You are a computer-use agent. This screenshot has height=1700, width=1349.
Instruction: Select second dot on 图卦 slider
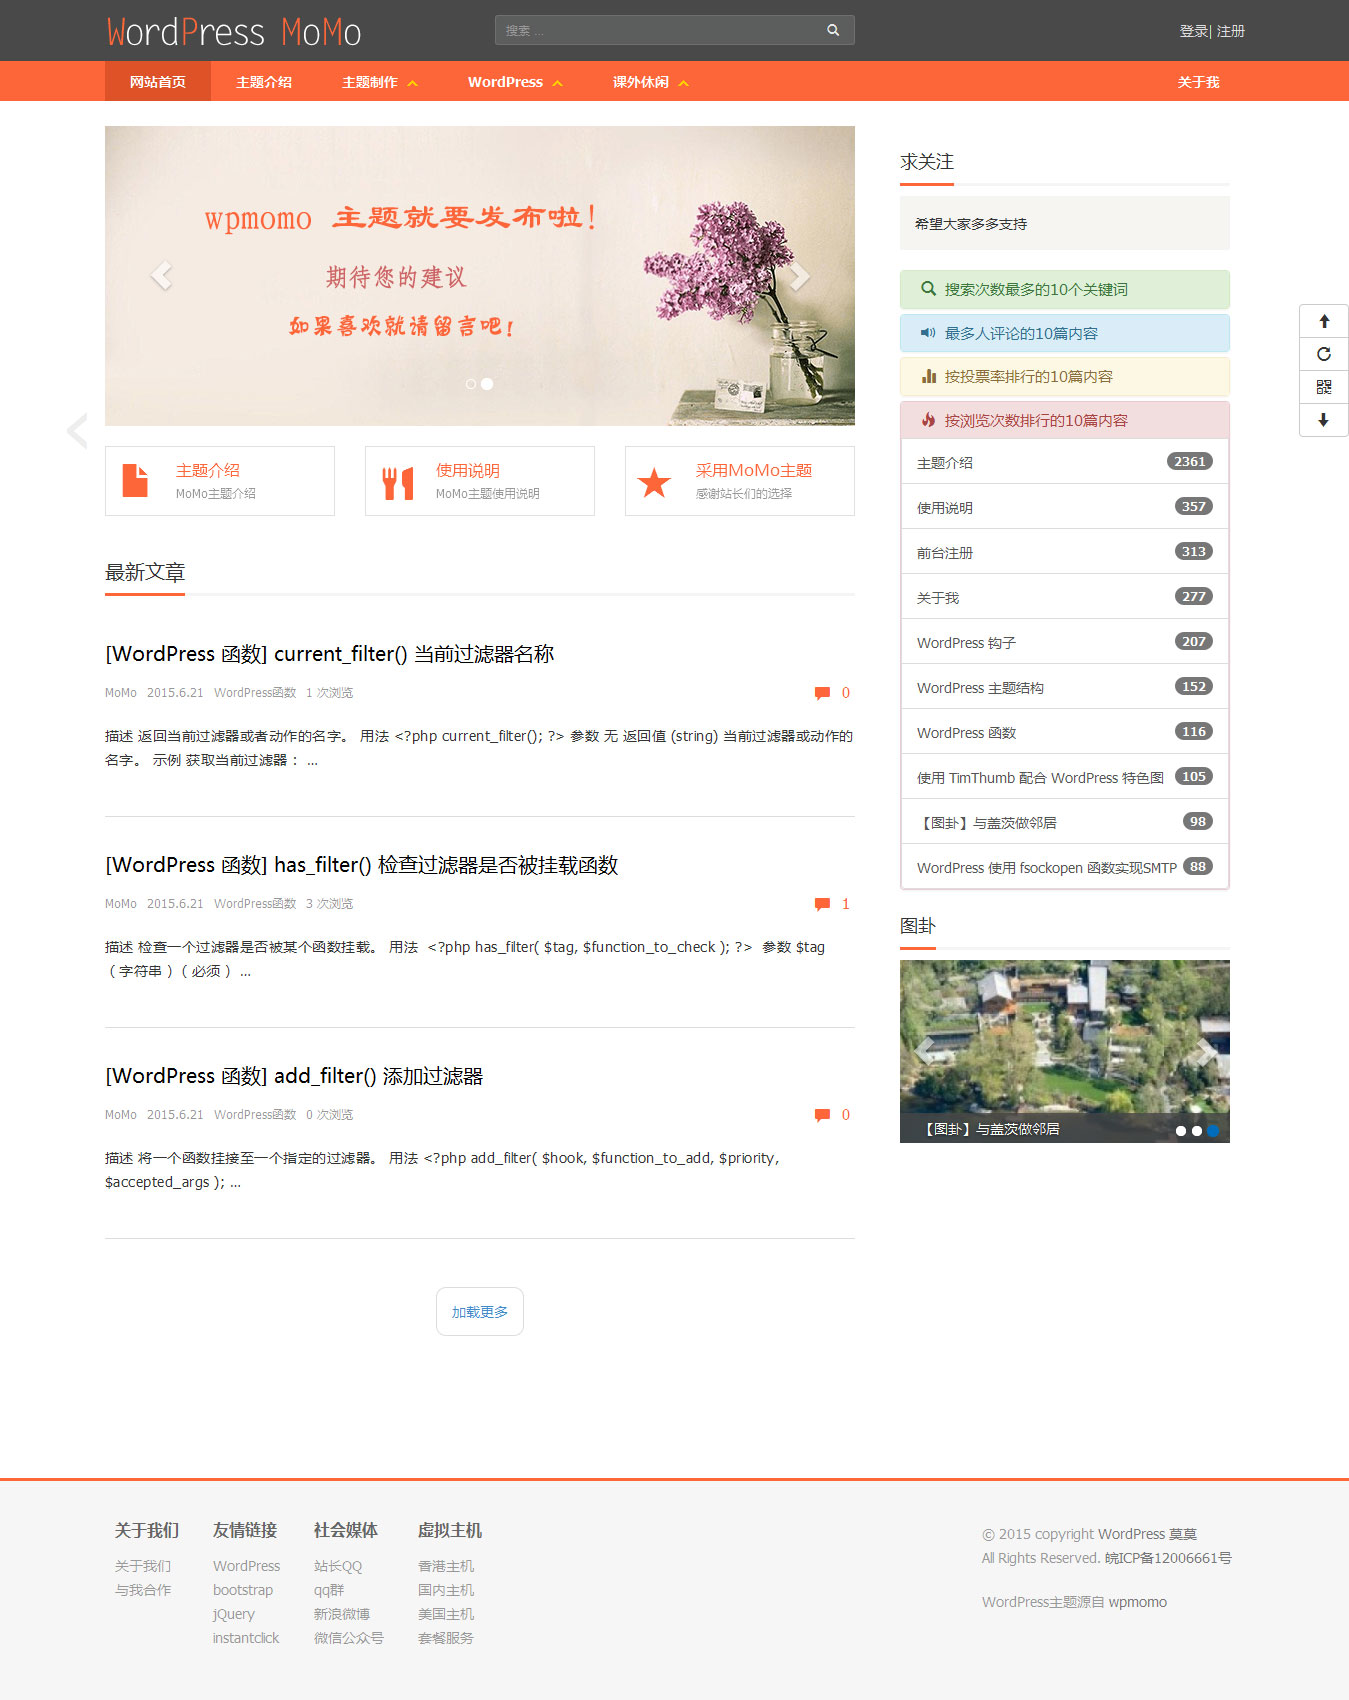click(1197, 1131)
